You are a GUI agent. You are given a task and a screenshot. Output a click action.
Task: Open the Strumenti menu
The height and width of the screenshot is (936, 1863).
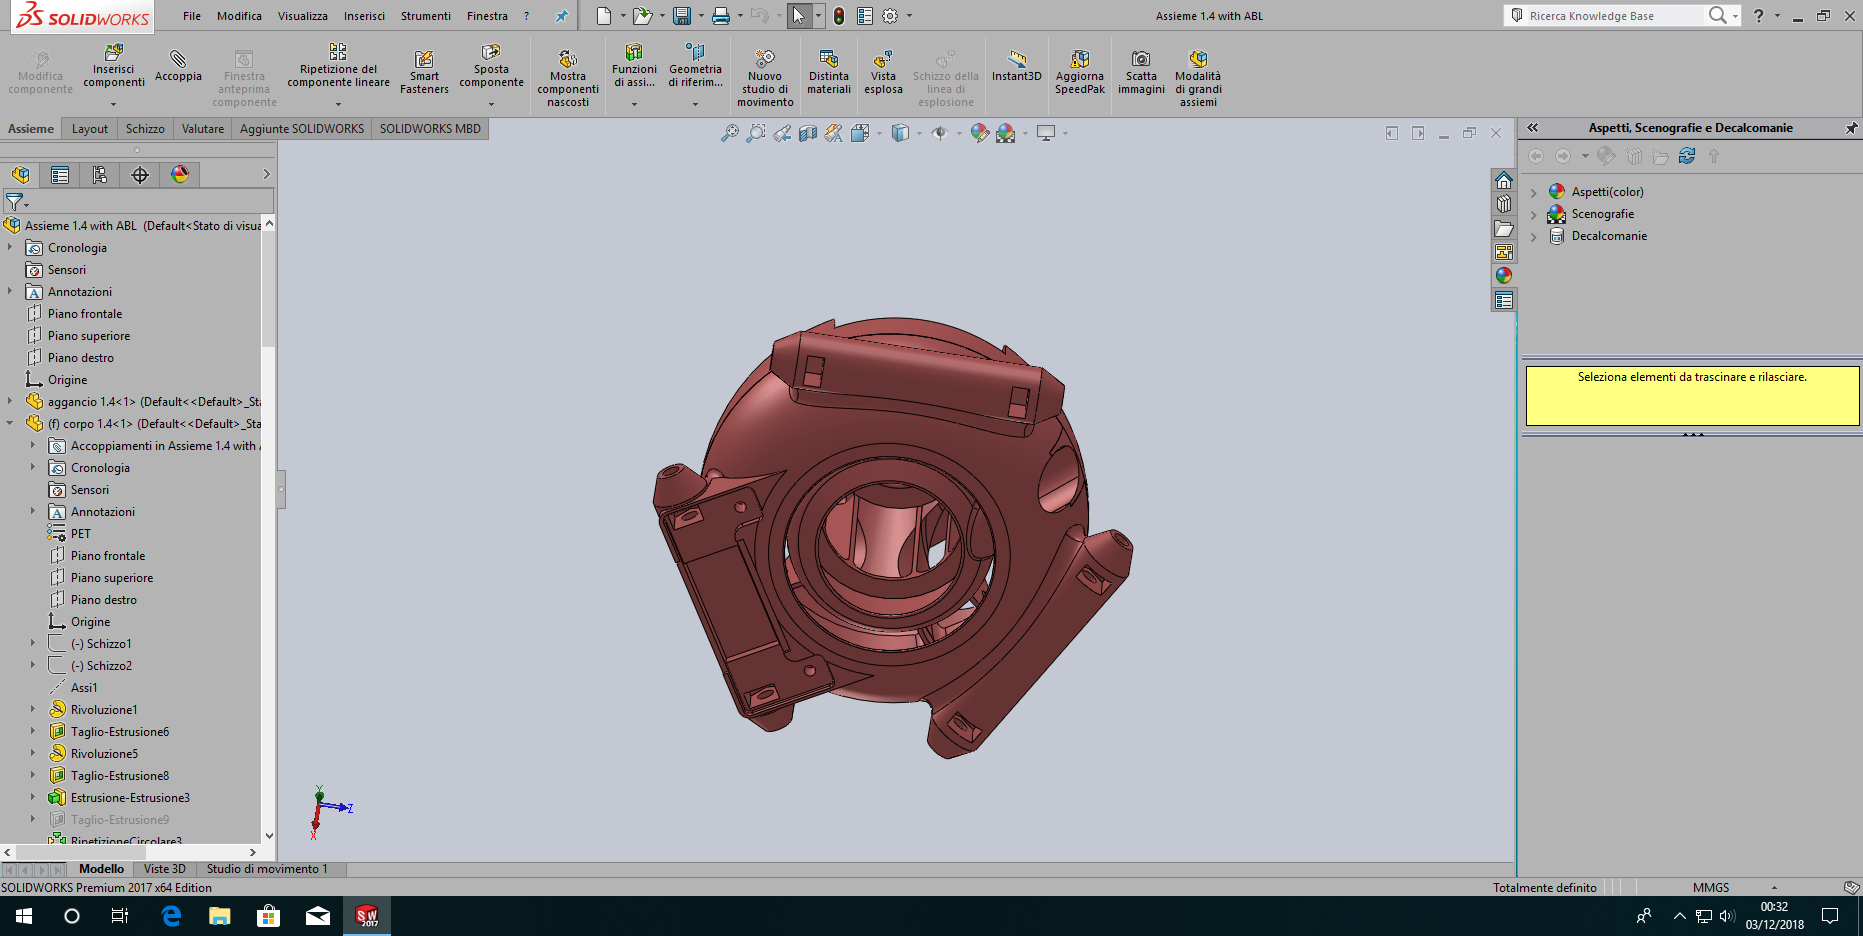click(426, 16)
